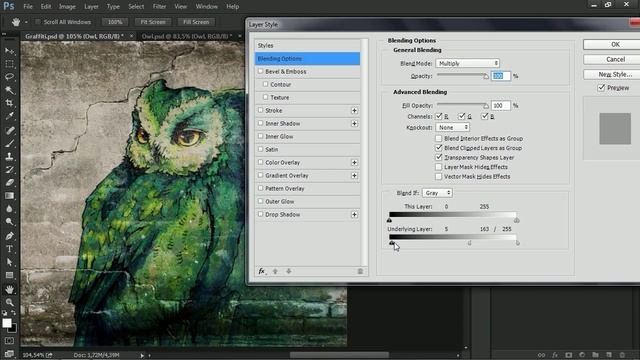This screenshot has width=640, height=360.
Task: Select the Styles list header
Action: 307,45
